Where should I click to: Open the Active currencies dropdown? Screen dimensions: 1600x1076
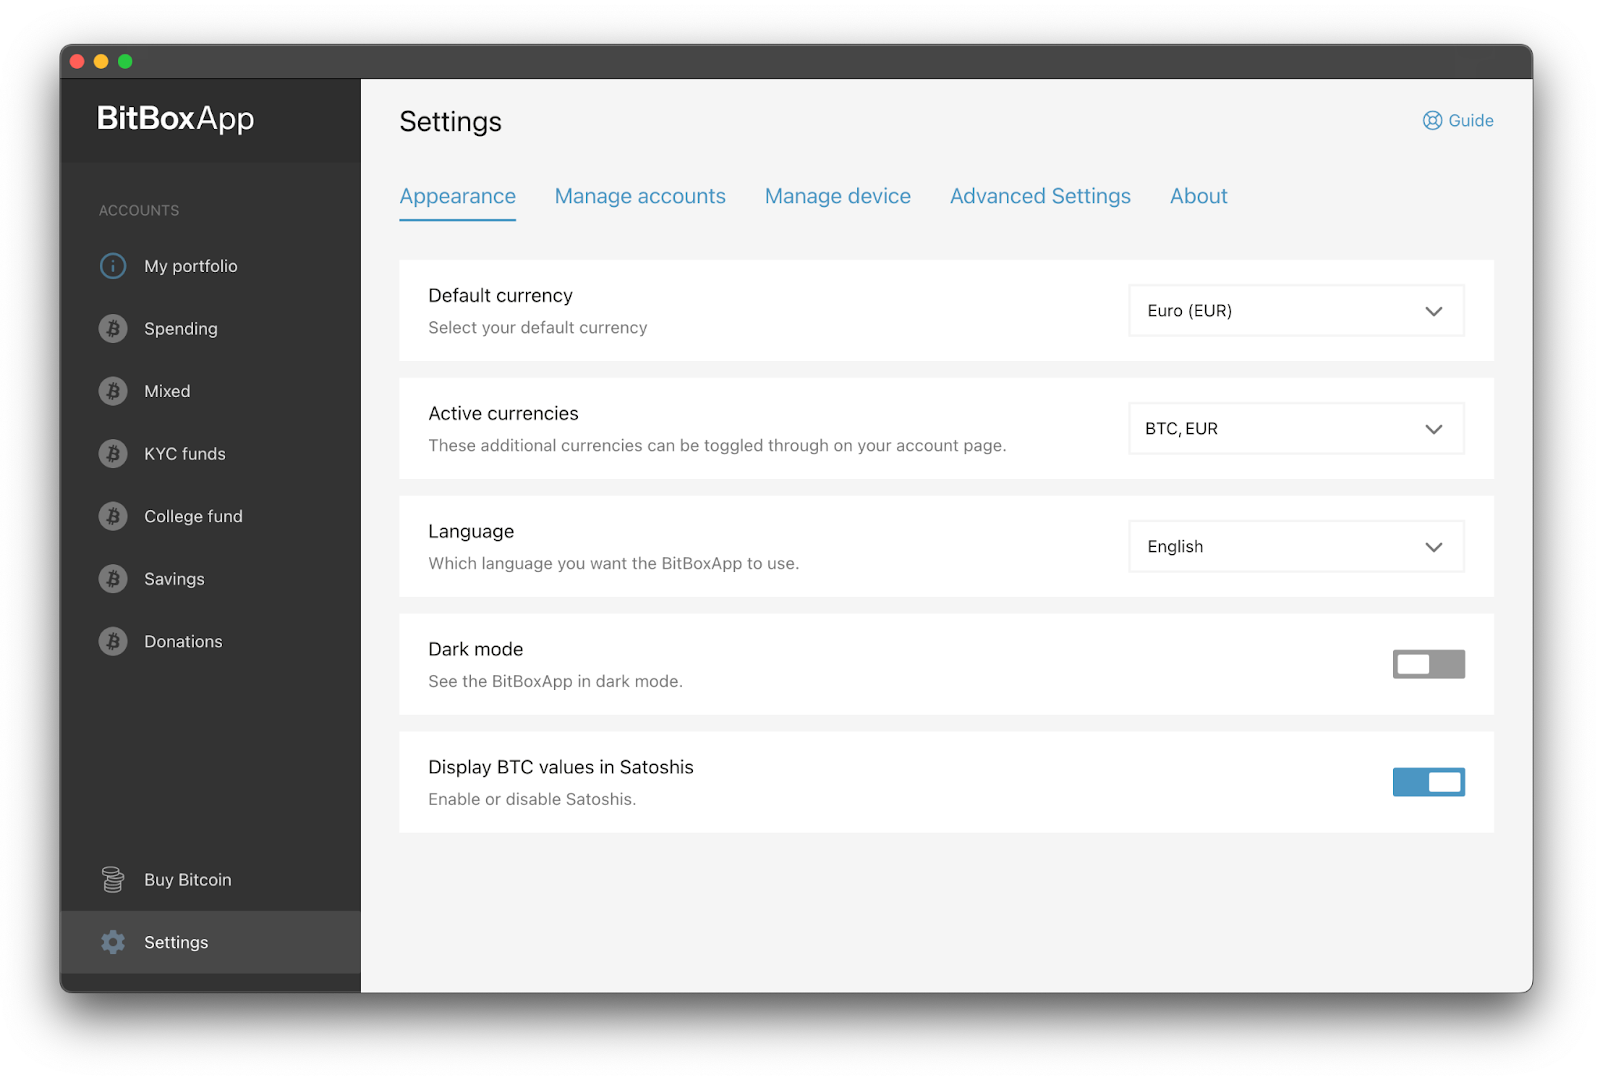[1296, 429]
